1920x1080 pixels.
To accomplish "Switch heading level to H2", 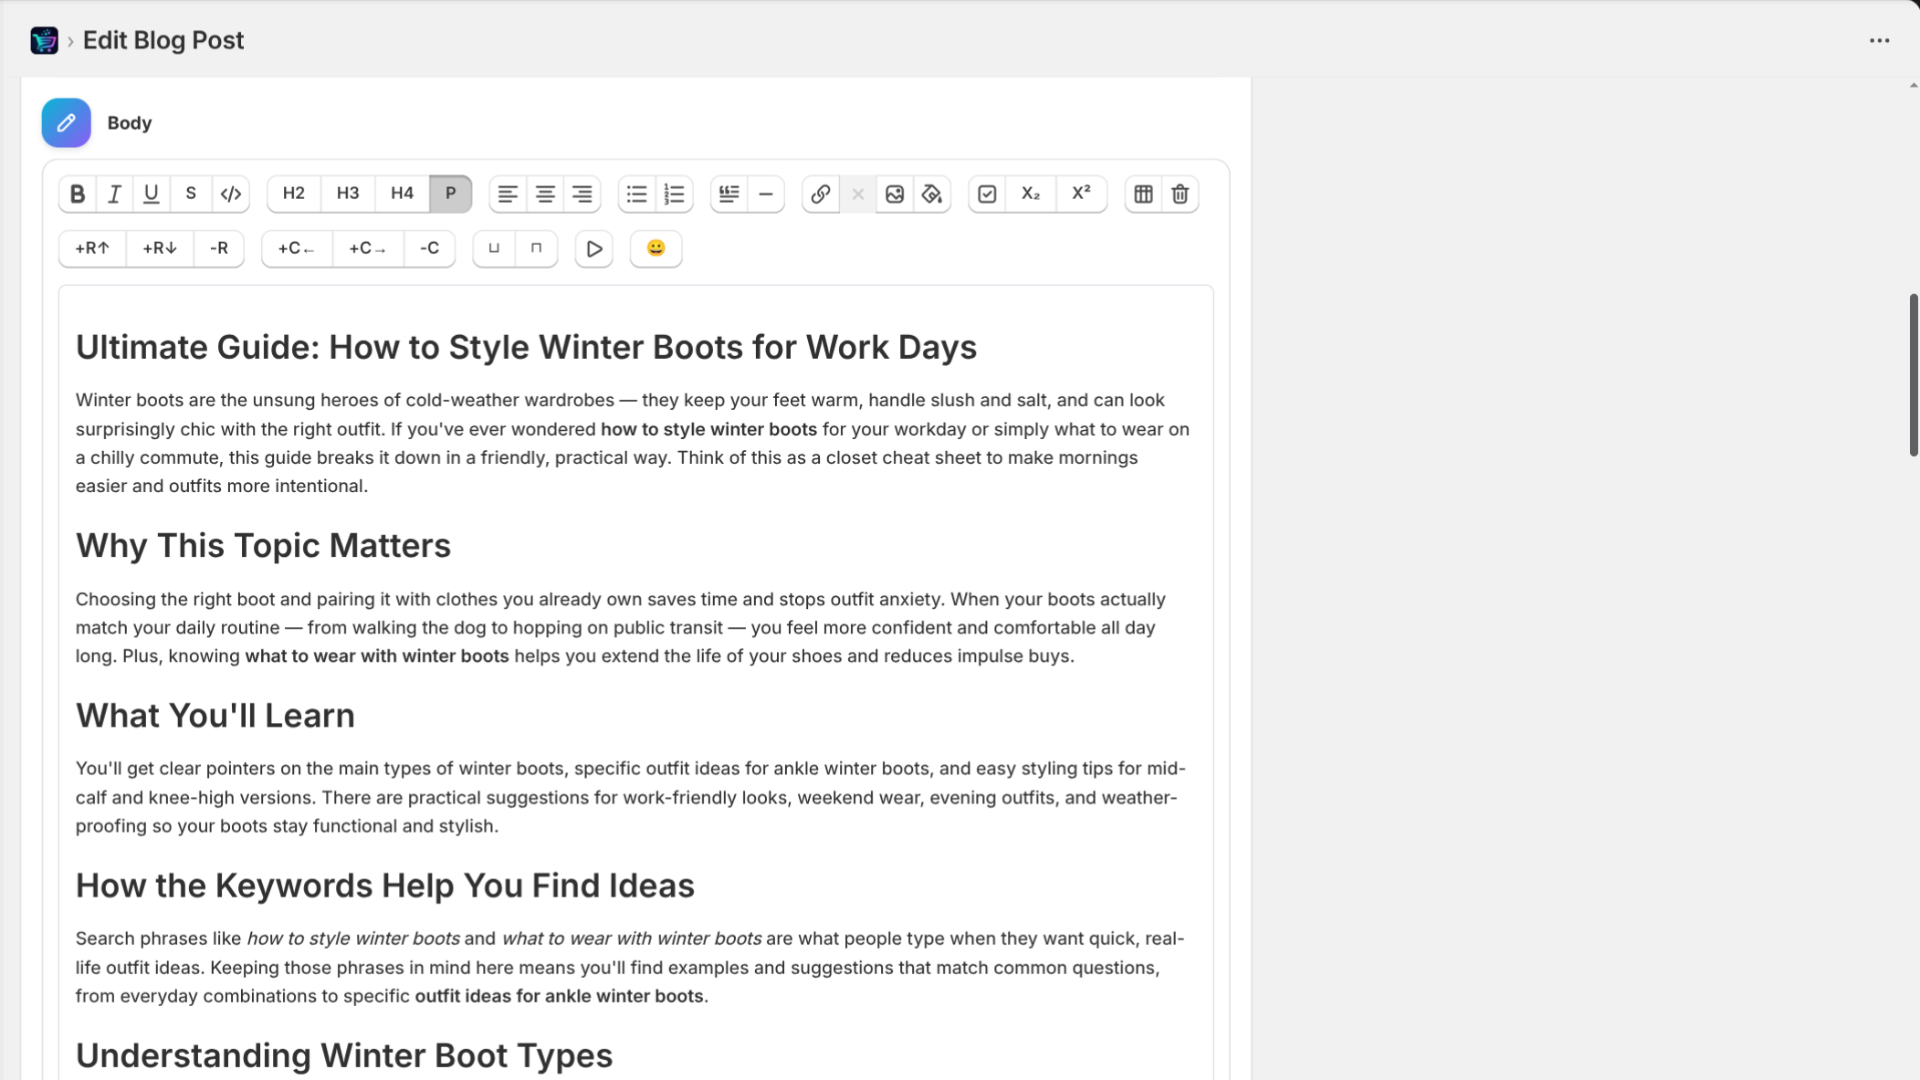I will pos(293,193).
